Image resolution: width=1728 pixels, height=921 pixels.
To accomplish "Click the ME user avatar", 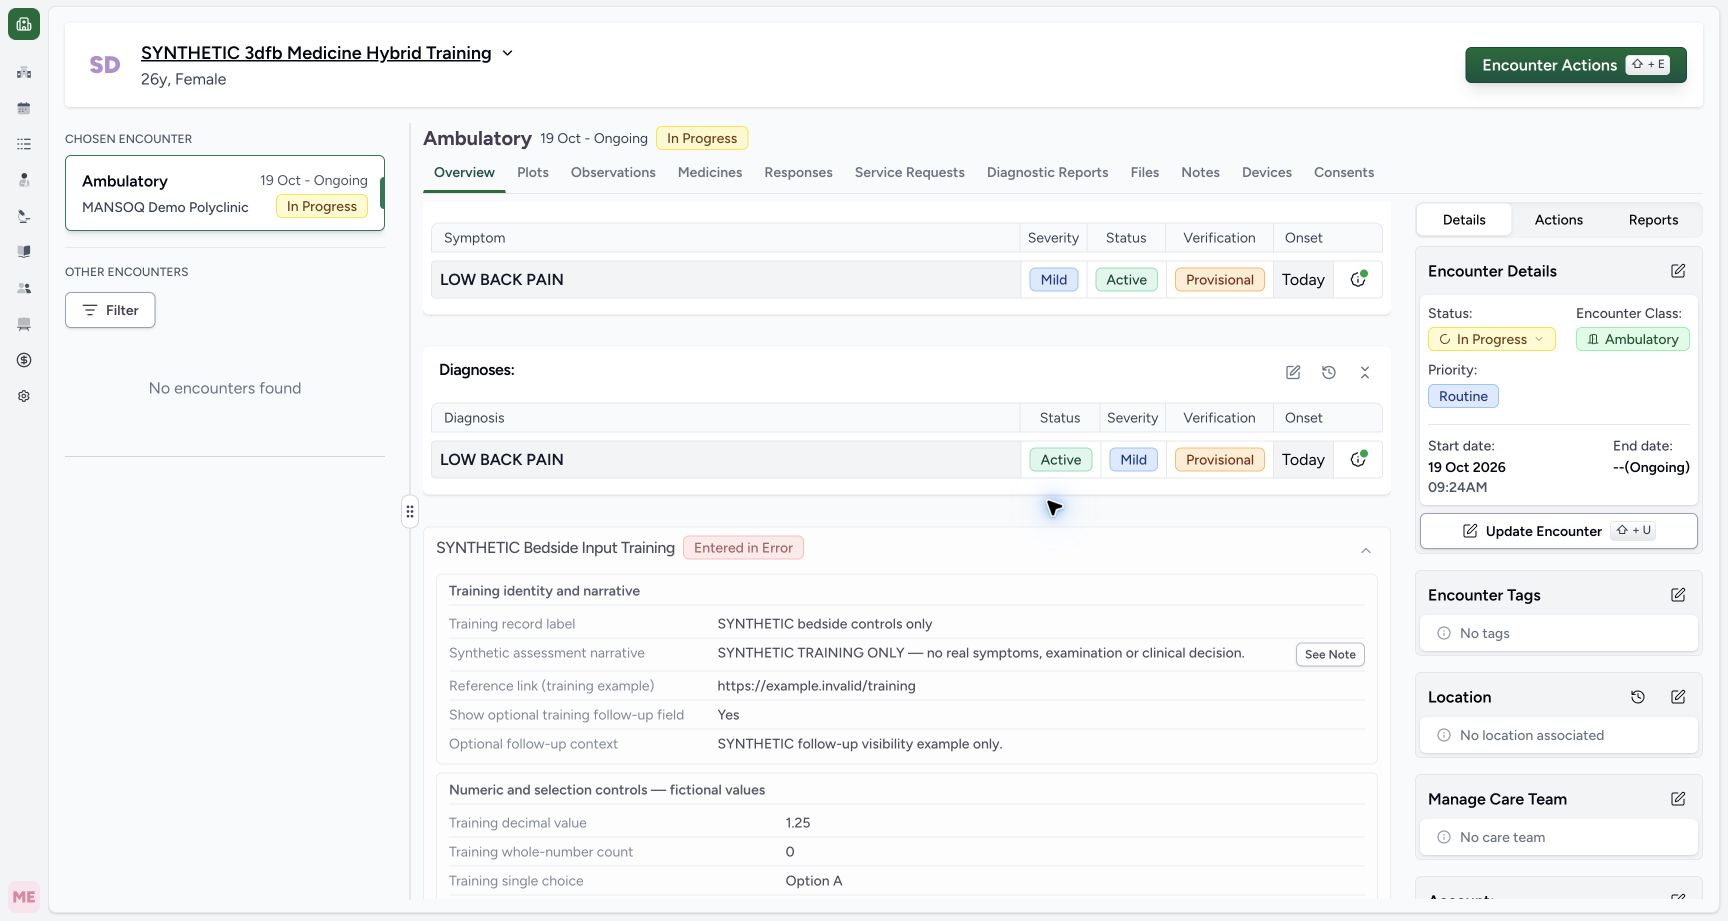I will (x=24, y=897).
